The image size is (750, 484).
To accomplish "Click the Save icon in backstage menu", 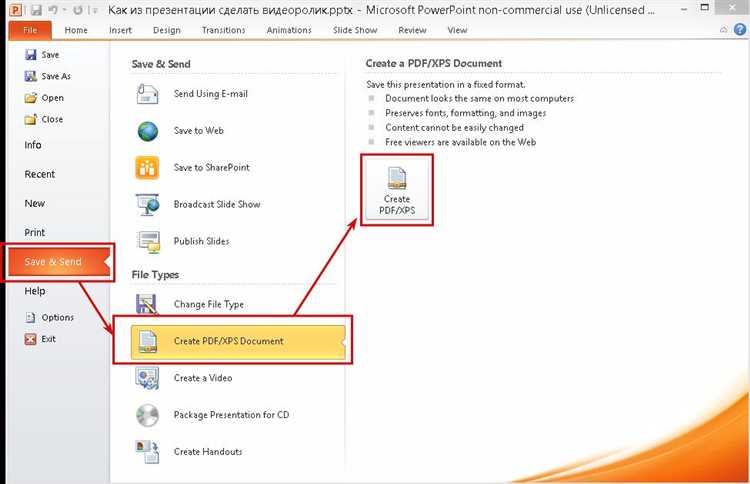I will click(x=29, y=55).
